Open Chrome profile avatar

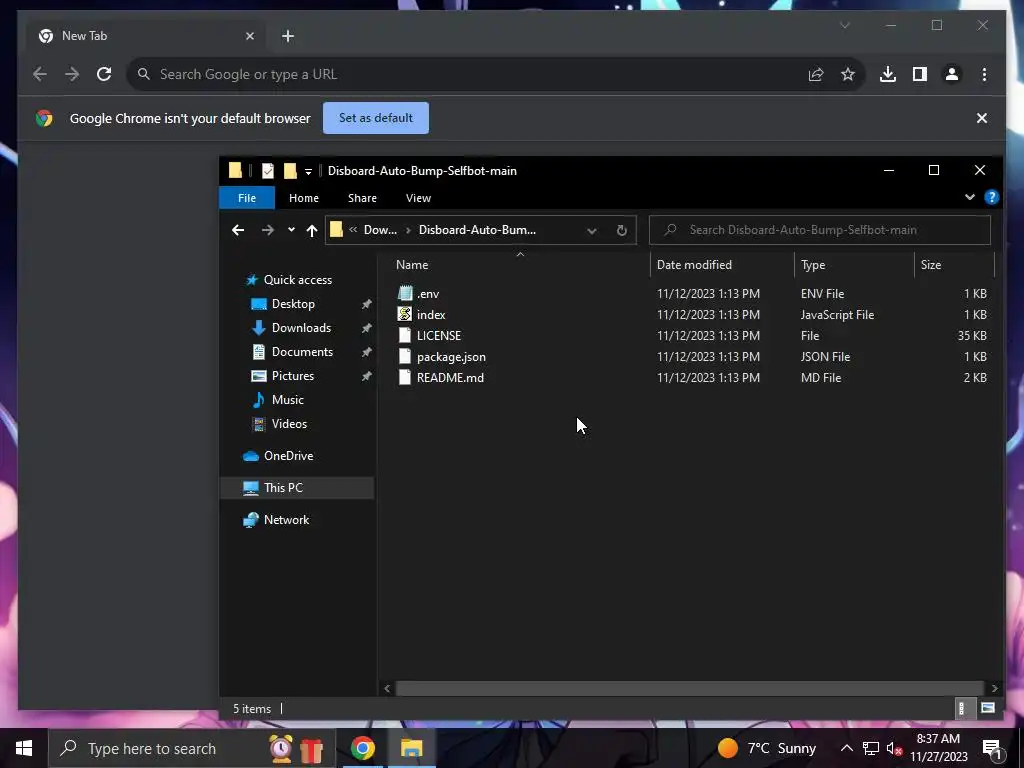tap(952, 74)
